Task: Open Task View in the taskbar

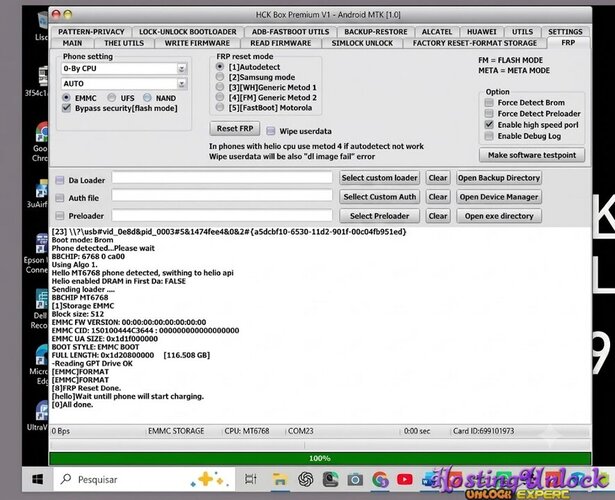Action: [251, 479]
